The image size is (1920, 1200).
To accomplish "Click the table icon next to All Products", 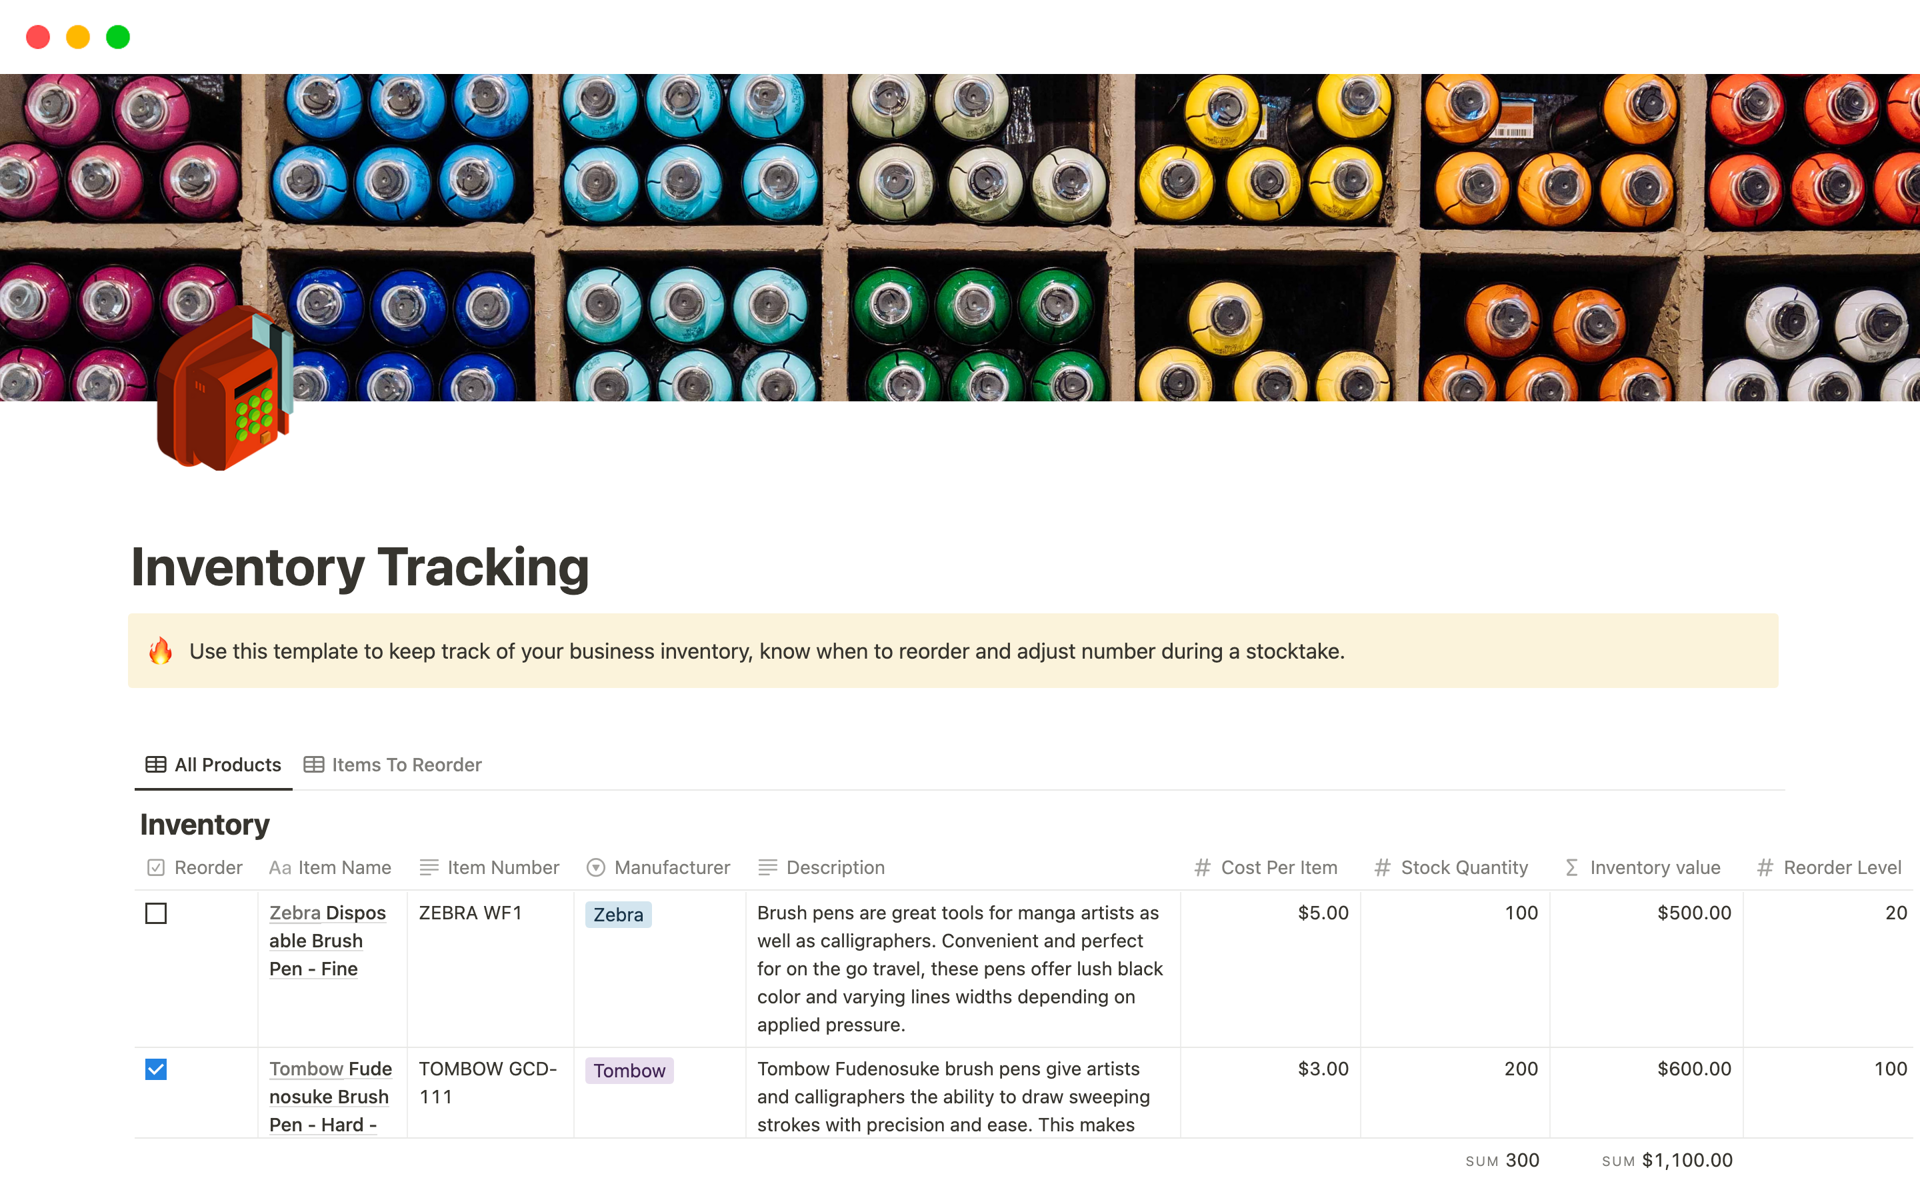I will click(155, 764).
